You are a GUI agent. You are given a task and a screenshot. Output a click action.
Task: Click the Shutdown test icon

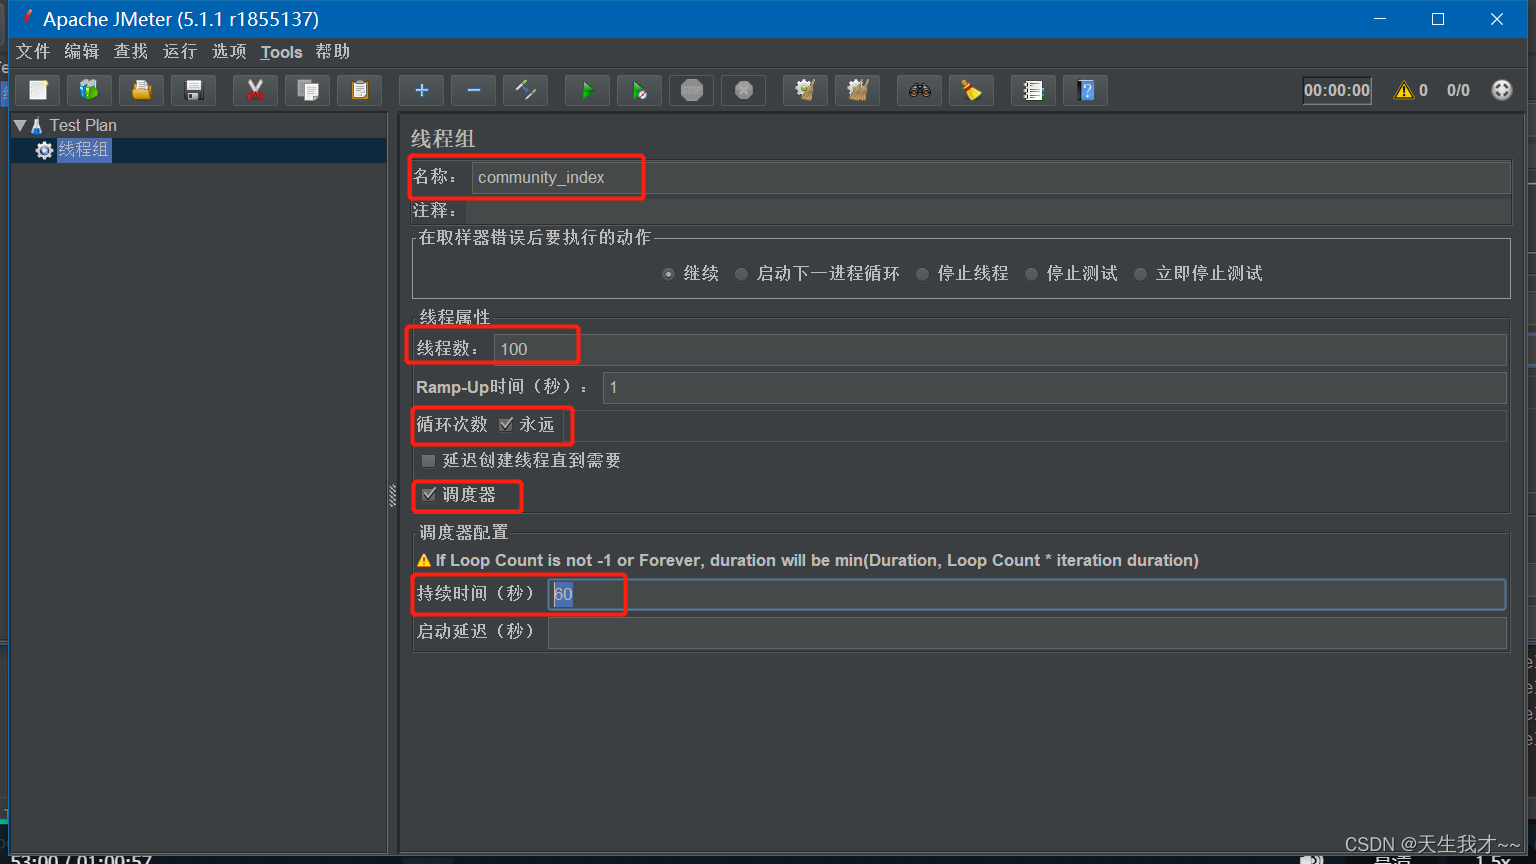(744, 90)
